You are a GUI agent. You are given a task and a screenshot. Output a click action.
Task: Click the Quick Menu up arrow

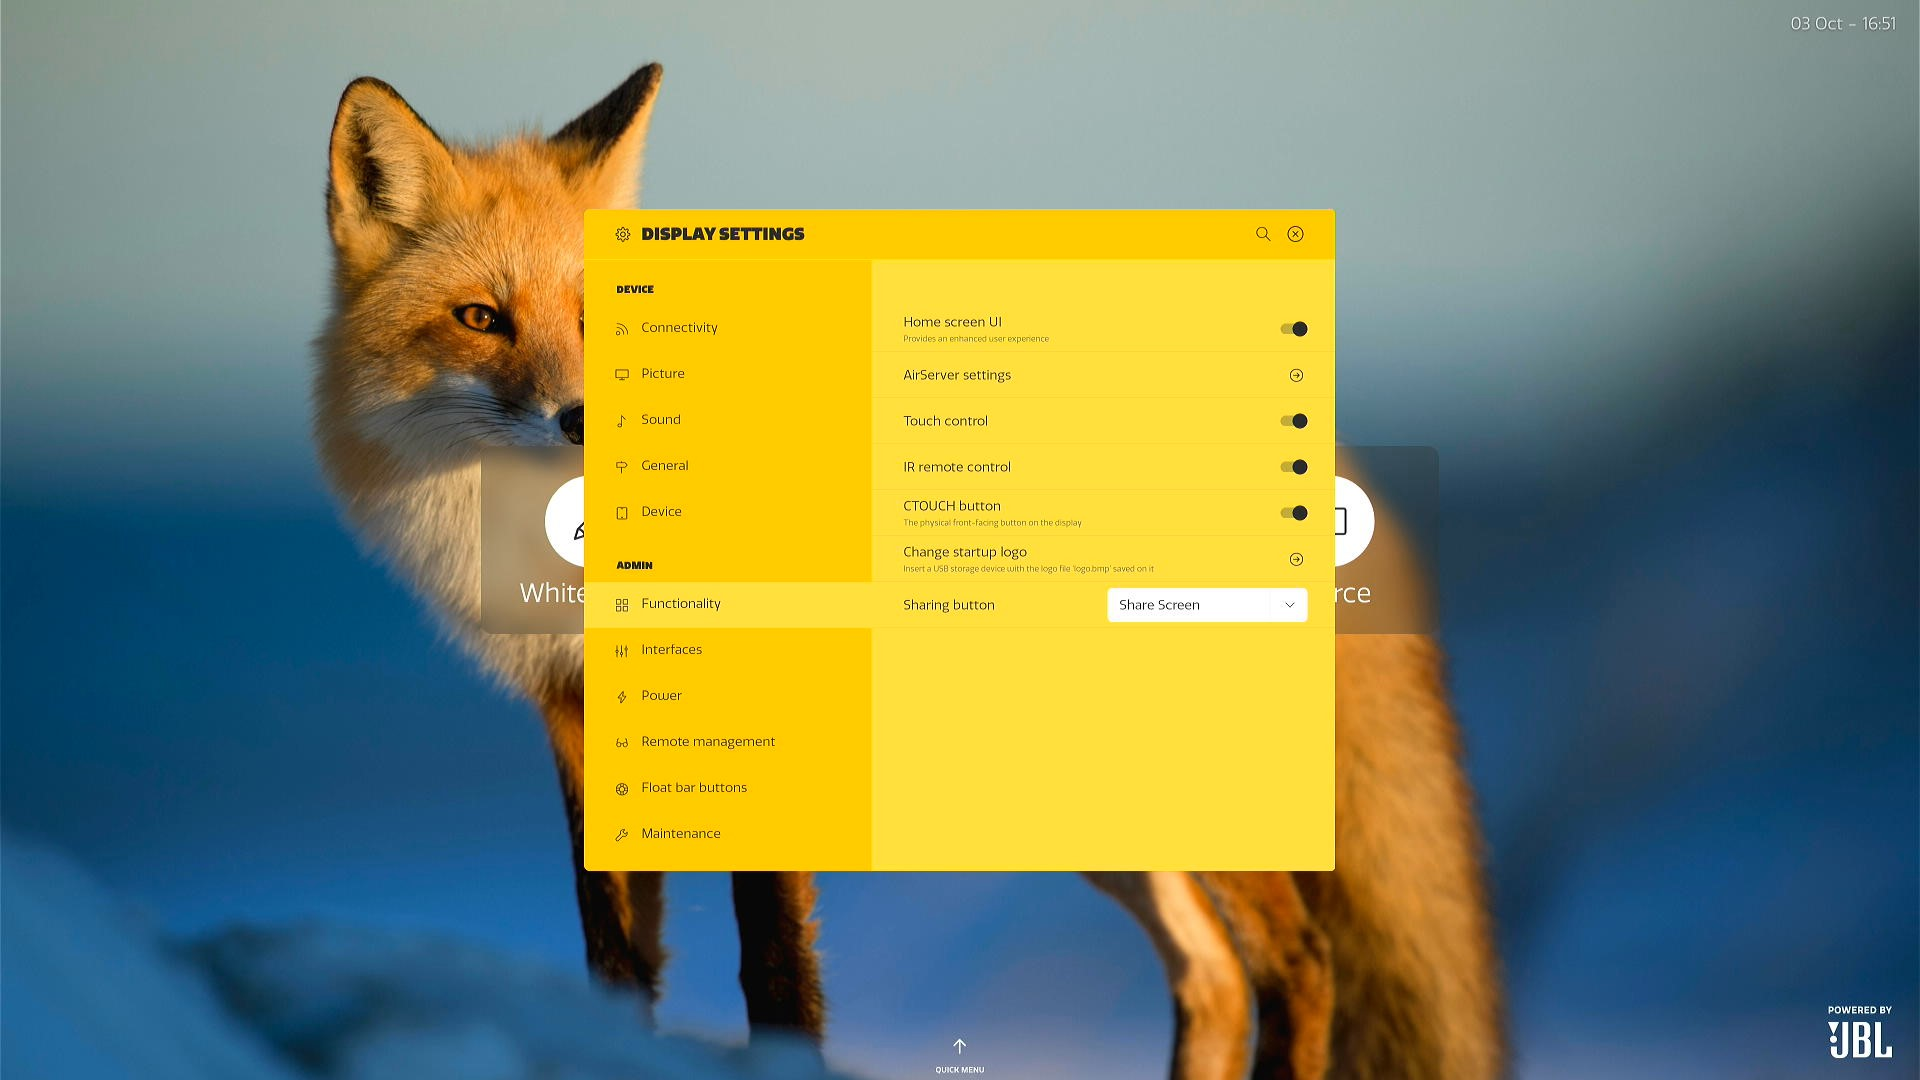959,1047
